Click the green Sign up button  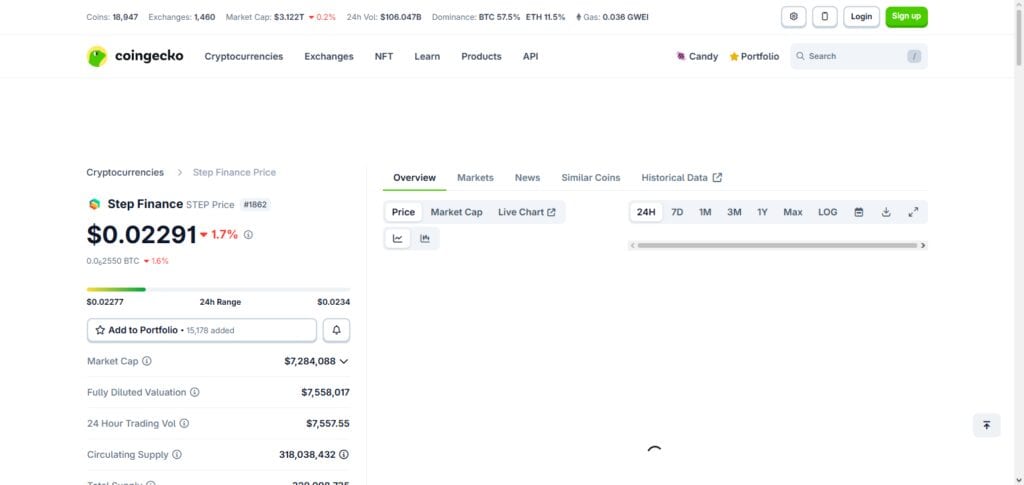point(906,16)
